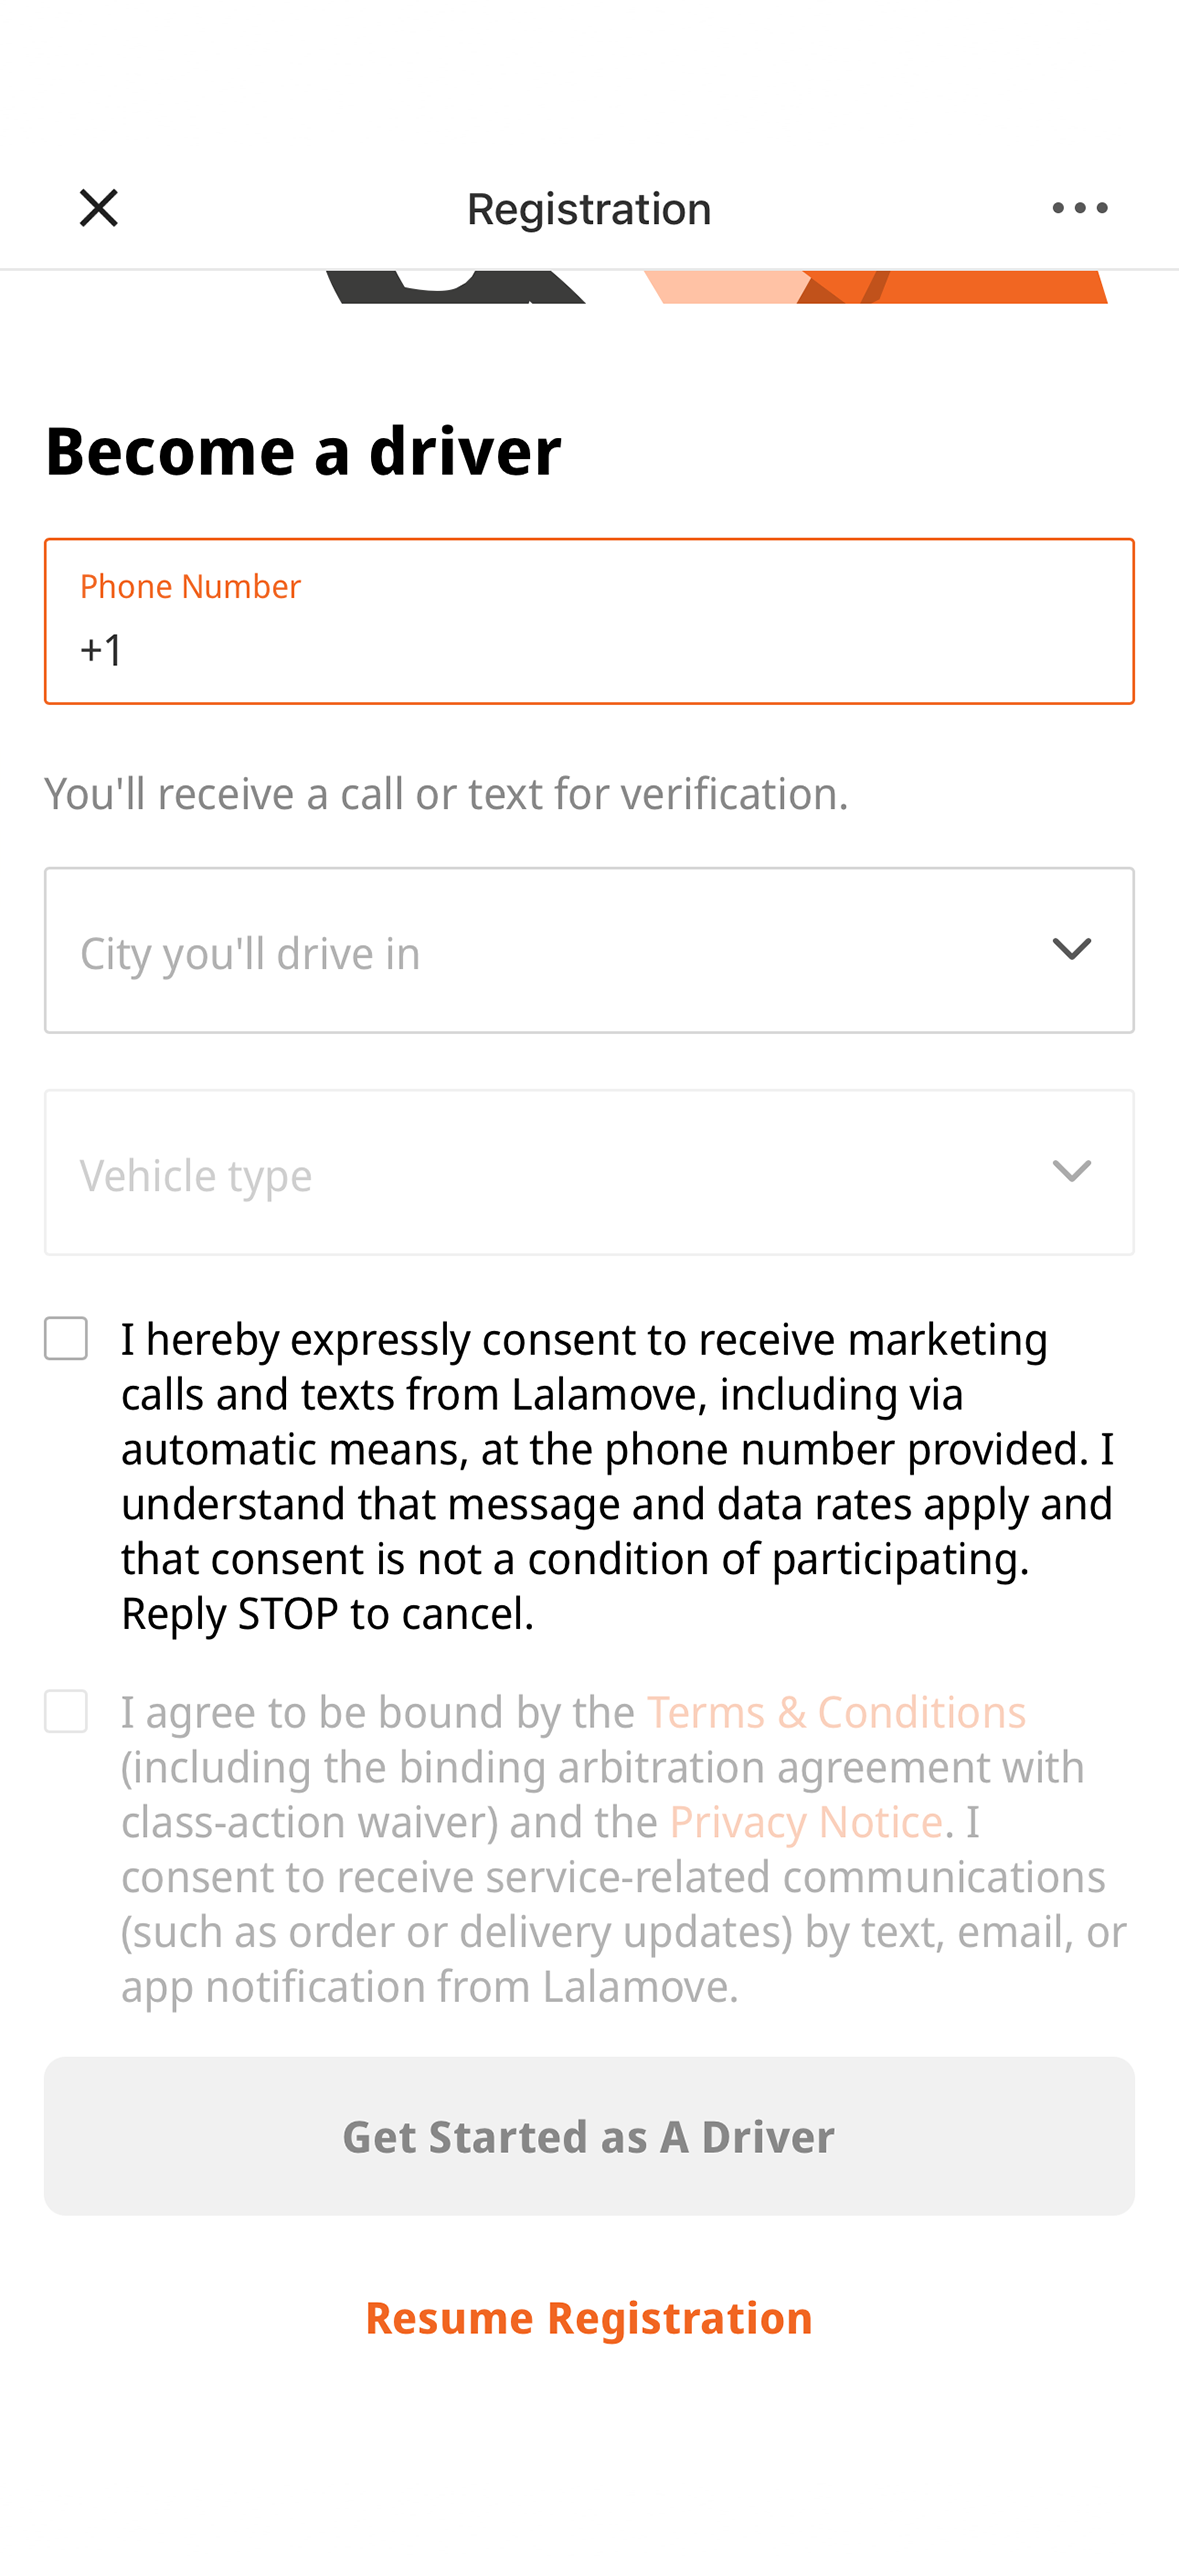This screenshot has width=1179, height=2556.
Task: Open the Privacy Notice link
Action: tap(805, 1822)
